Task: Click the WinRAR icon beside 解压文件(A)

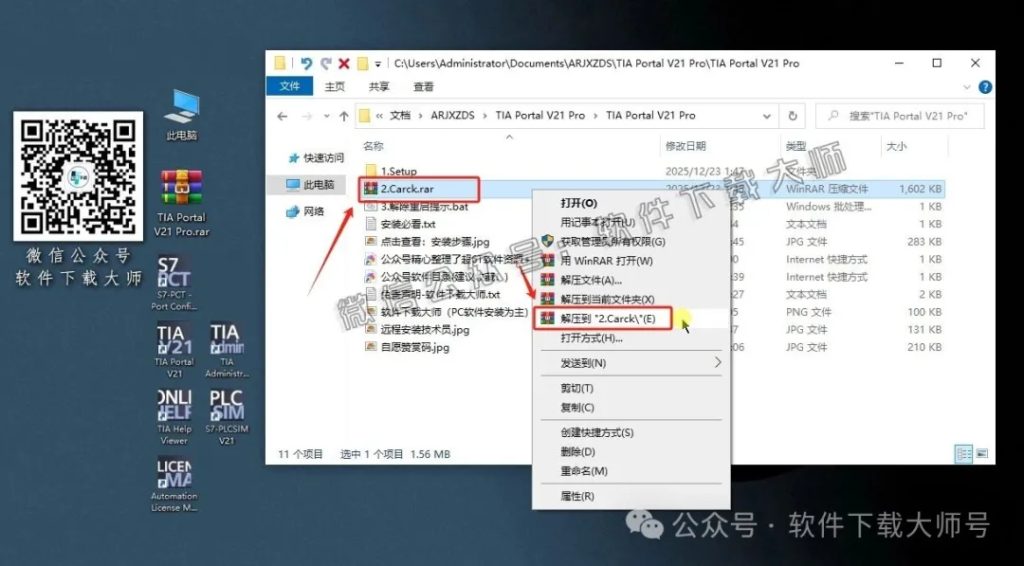Action: 547,280
